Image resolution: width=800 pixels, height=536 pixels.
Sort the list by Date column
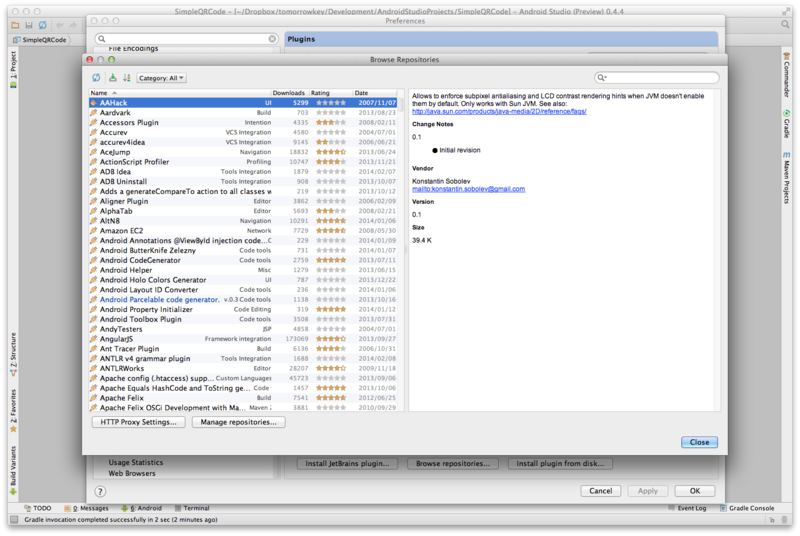(x=375, y=93)
